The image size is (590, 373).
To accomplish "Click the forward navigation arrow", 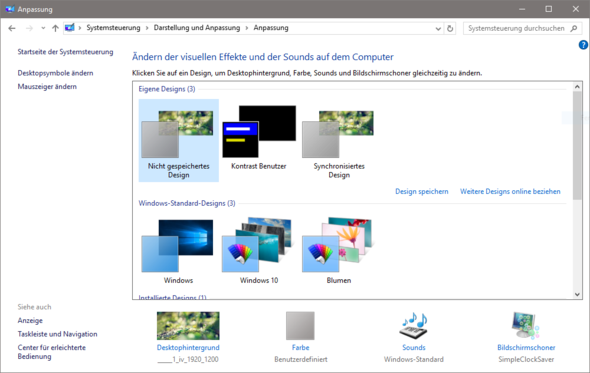I will click(29, 28).
